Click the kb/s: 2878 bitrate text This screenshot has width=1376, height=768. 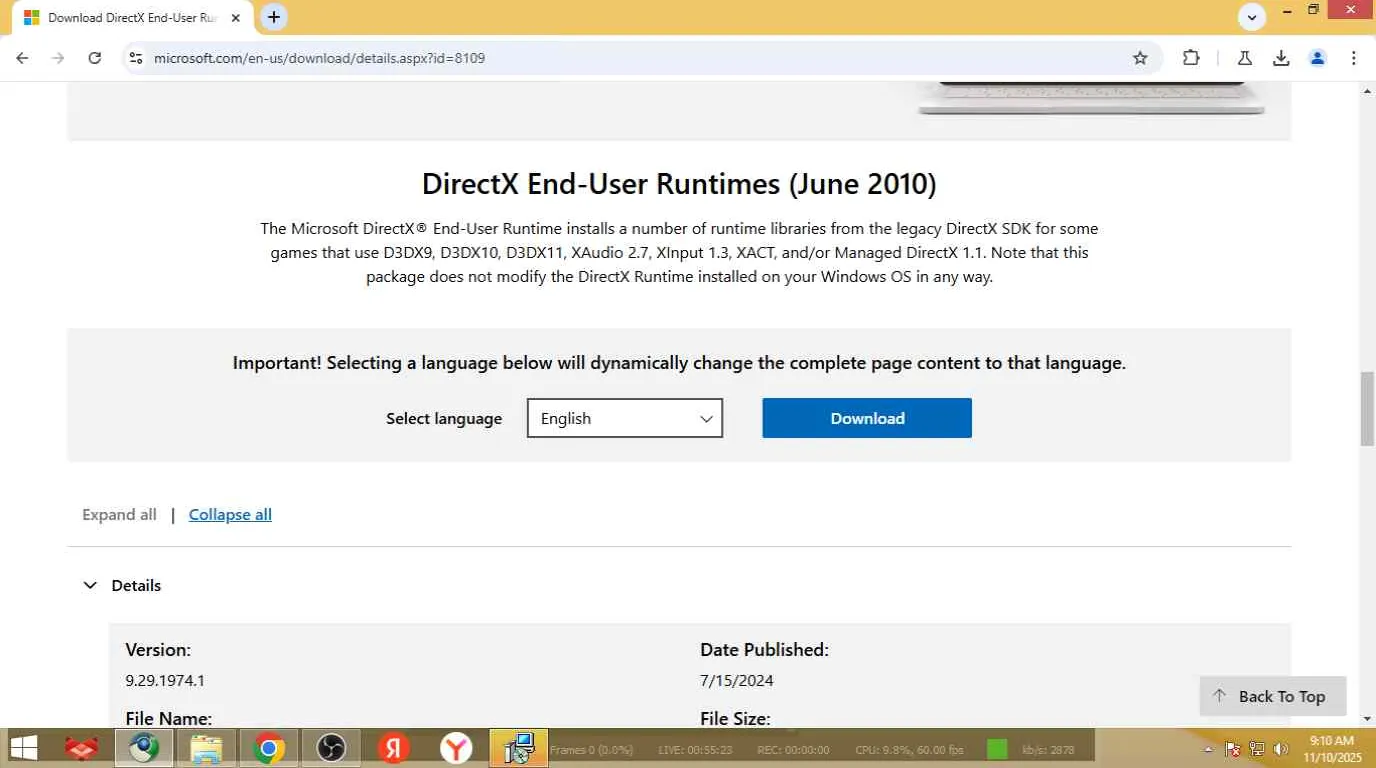click(x=1048, y=750)
